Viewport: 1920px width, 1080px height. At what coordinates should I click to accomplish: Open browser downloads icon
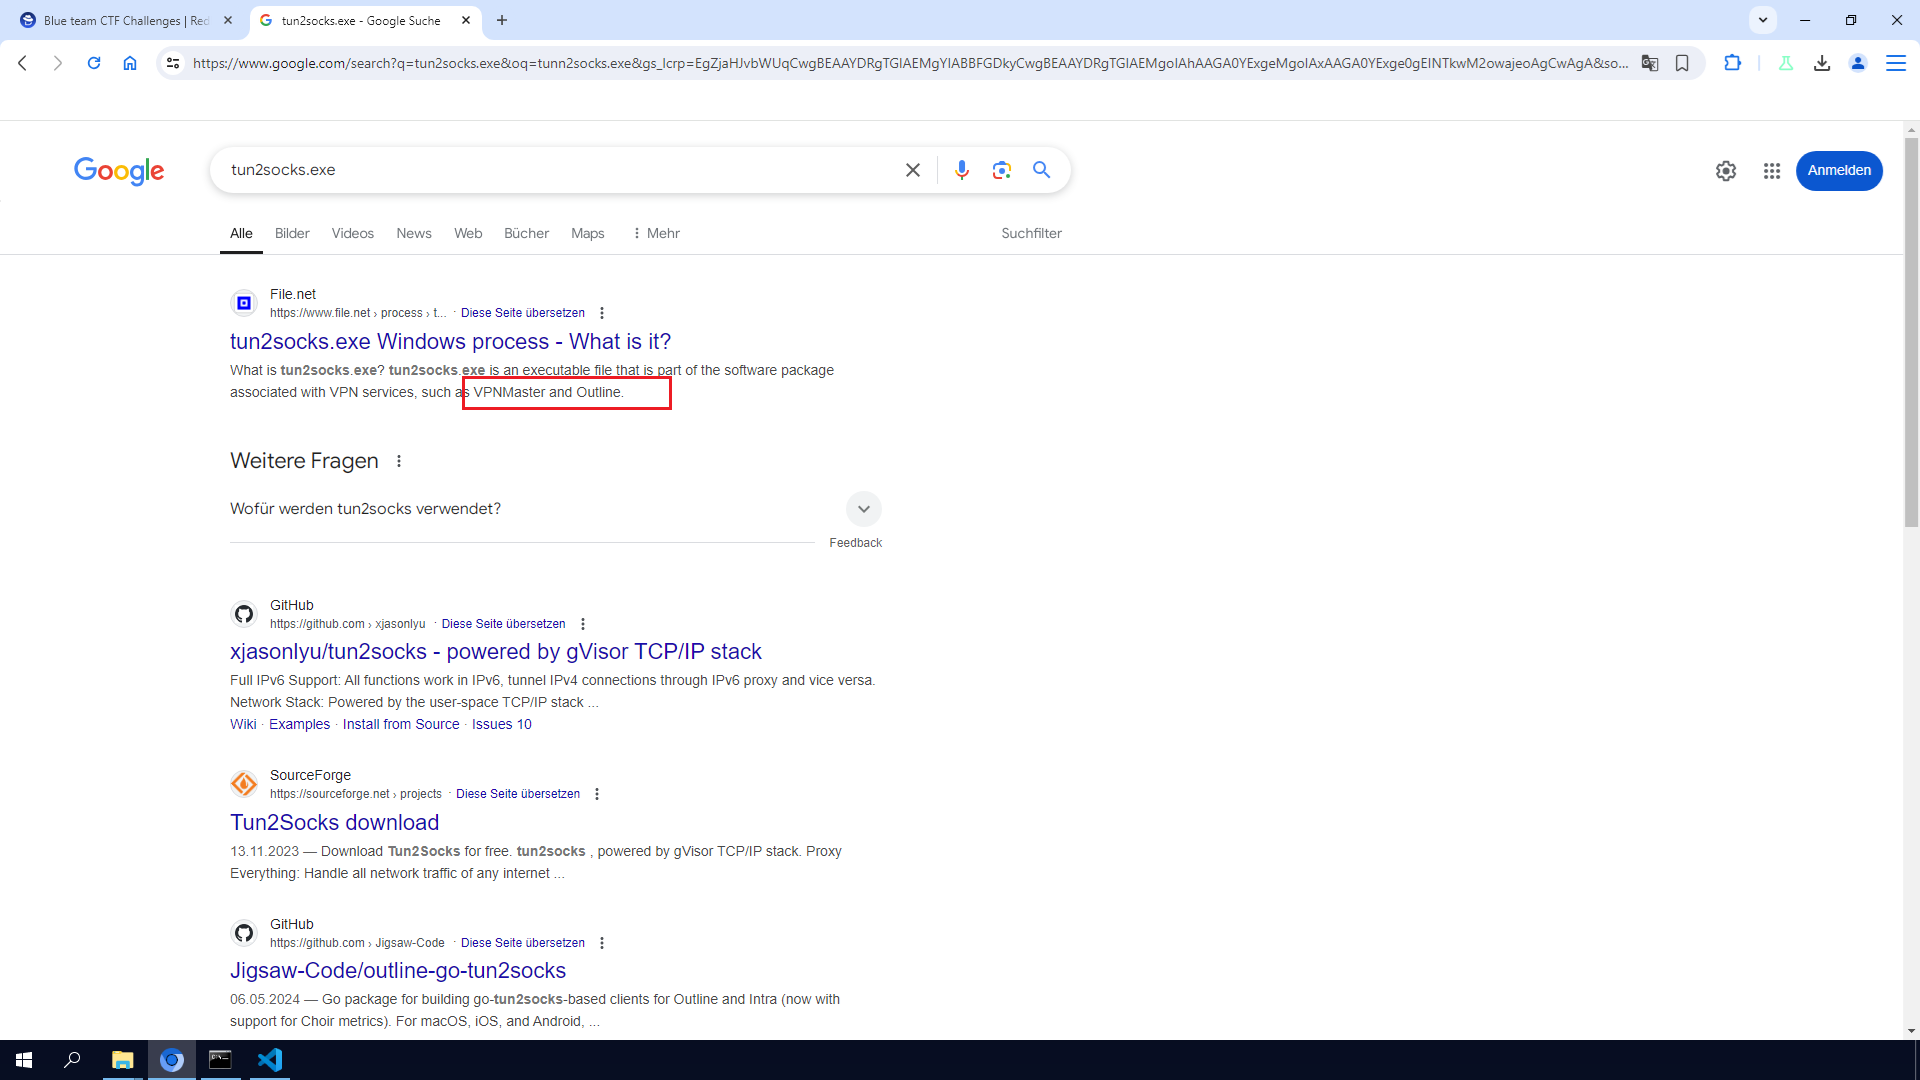coord(1821,63)
